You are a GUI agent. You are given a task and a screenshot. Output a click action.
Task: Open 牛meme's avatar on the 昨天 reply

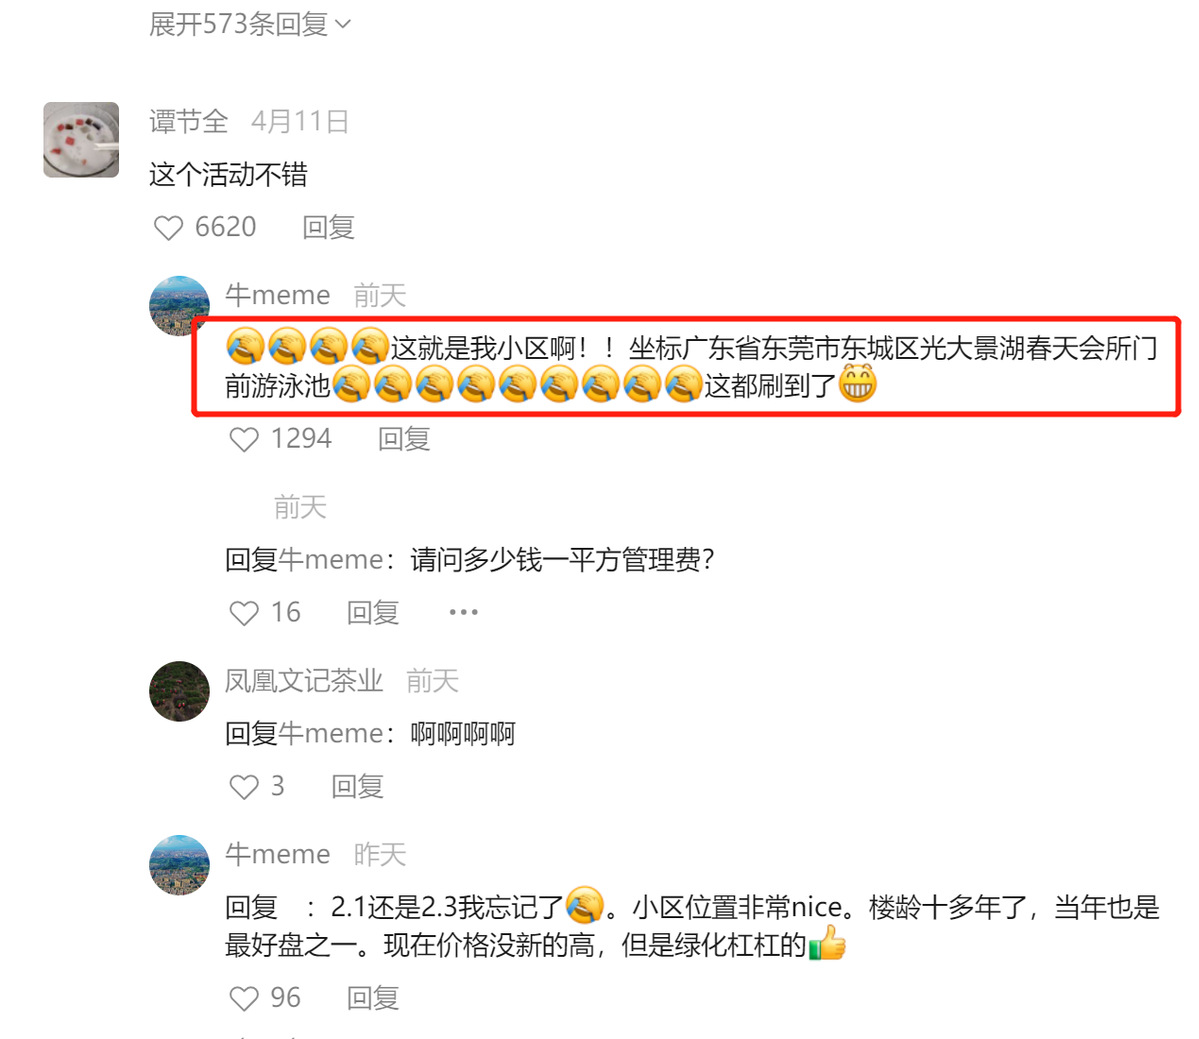click(x=179, y=865)
